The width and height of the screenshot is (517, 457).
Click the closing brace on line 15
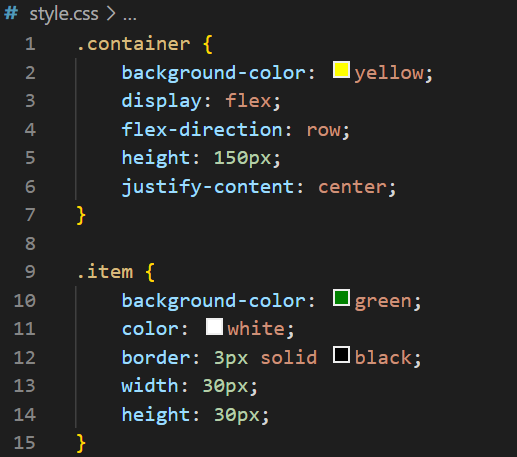[81, 443]
